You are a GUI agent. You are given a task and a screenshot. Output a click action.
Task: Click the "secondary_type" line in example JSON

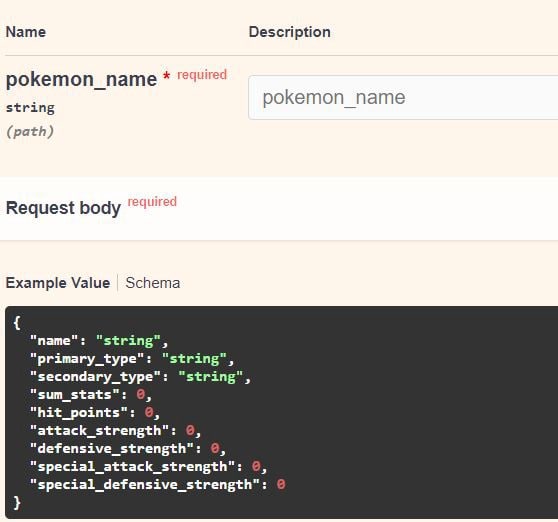pos(140,377)
